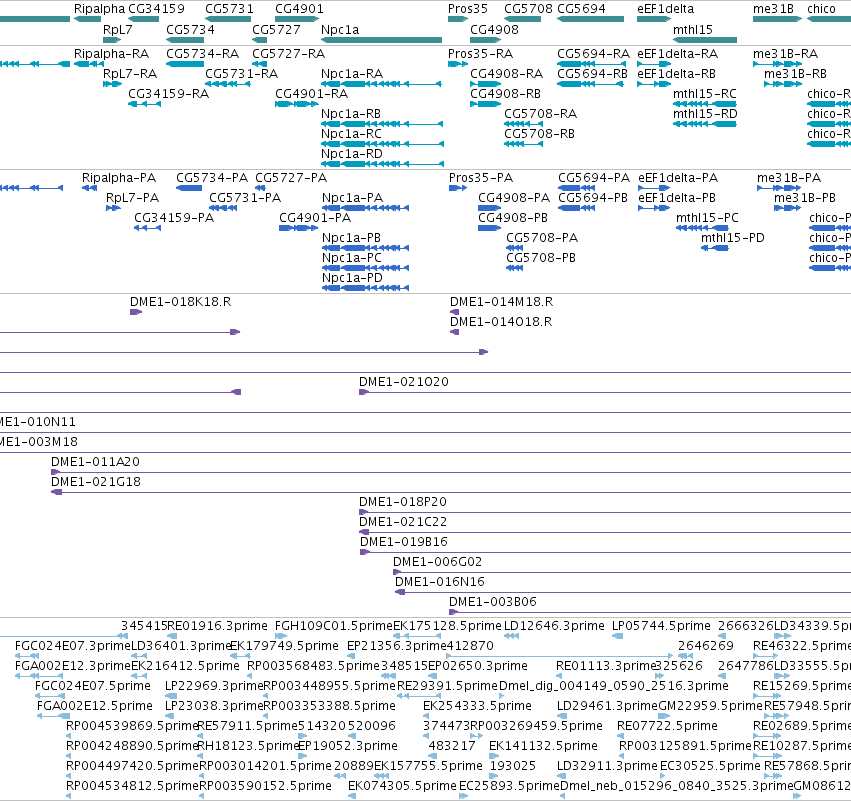Click the eEF1delta-PA protein label
This screenshot has height=801, width=851.
coord(678,178)
